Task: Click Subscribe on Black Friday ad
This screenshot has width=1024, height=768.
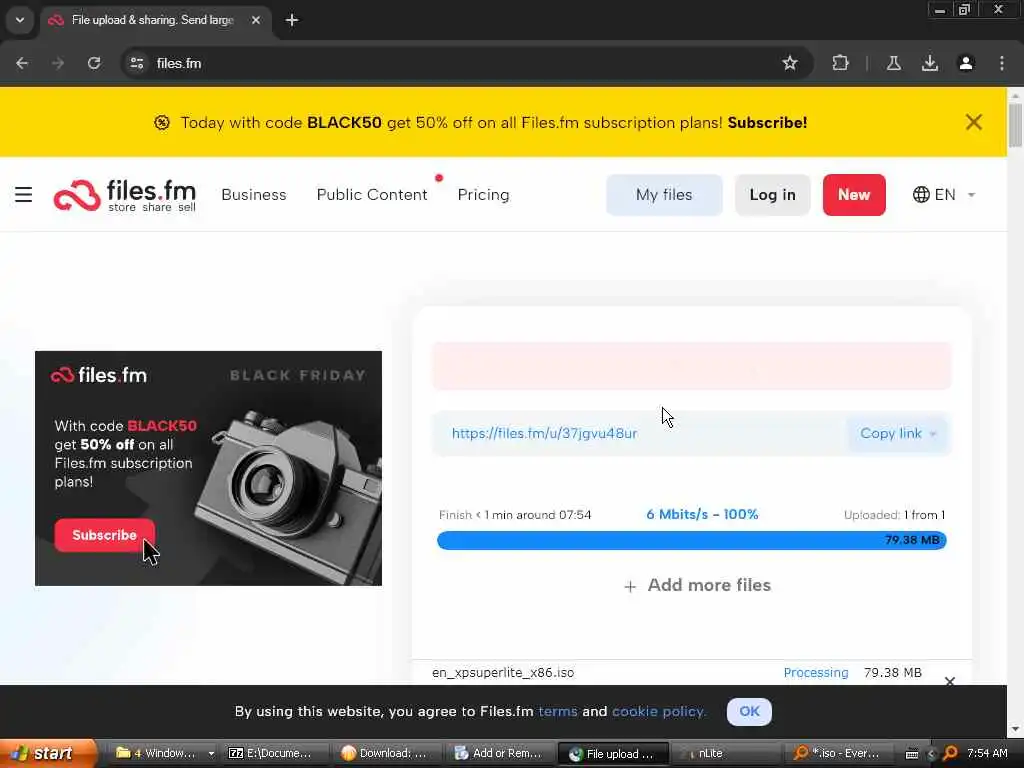Action: pos(104,535)
